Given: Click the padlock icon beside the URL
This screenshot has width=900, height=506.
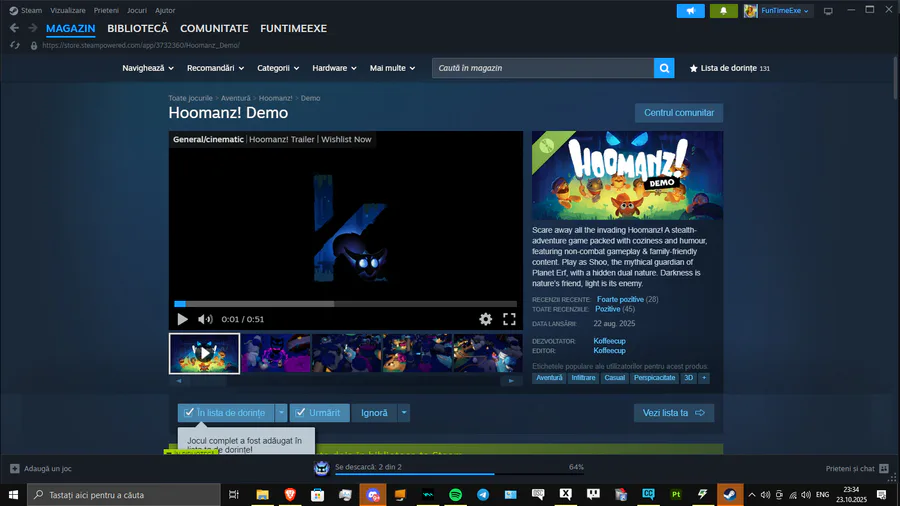Looking at the screenshot, I should point(34,45).
